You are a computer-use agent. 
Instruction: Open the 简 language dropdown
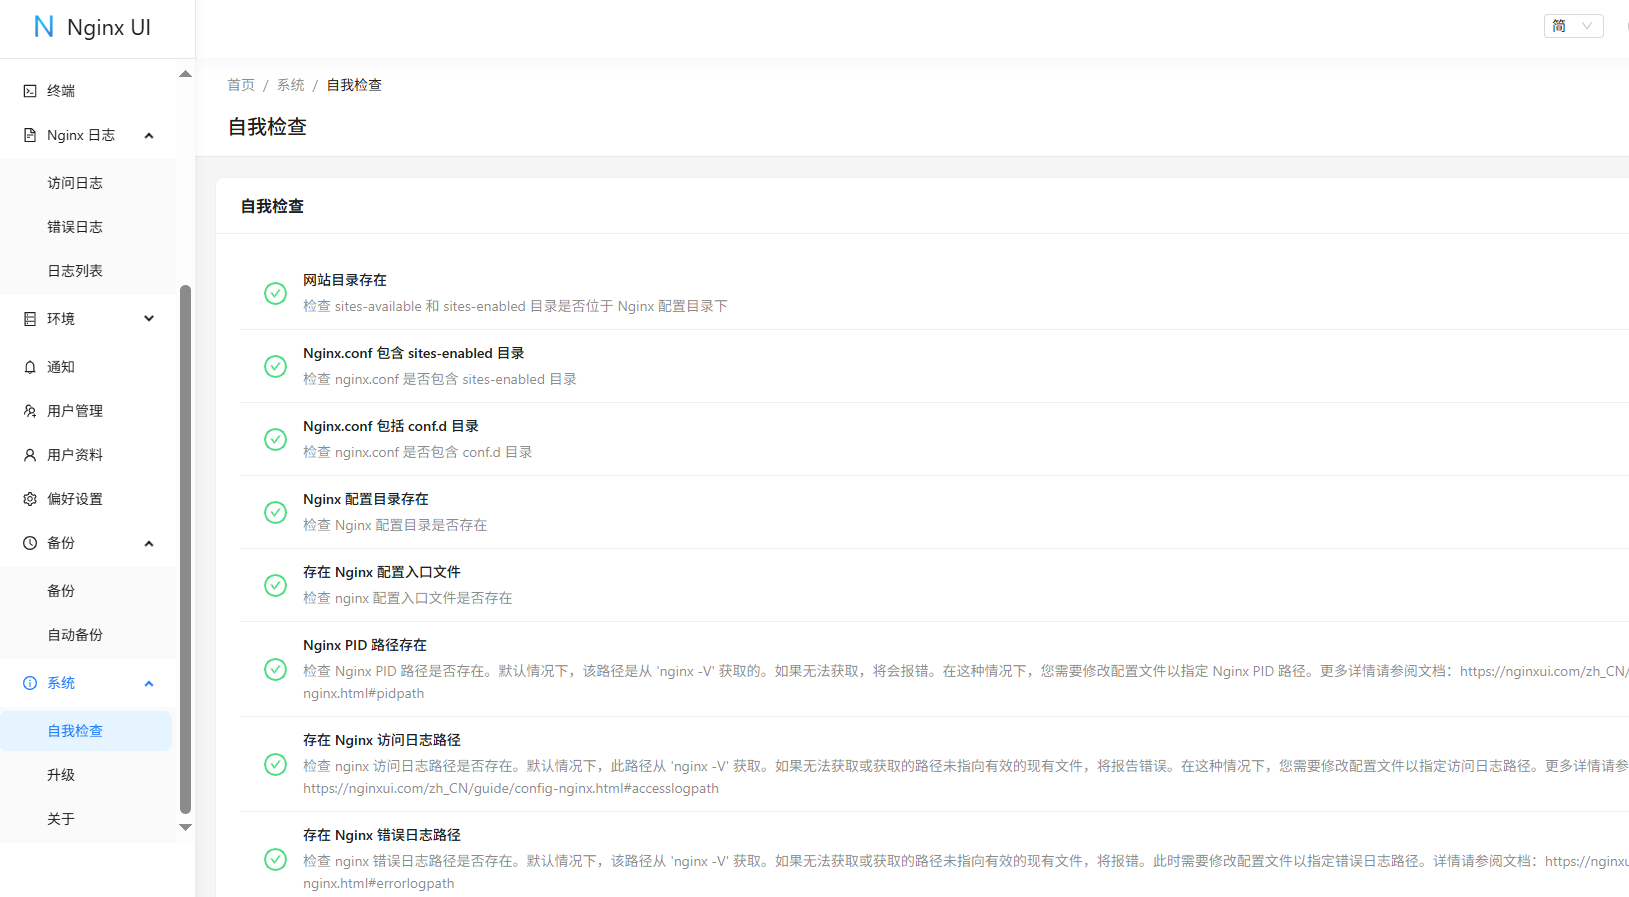pos(1573,26)
